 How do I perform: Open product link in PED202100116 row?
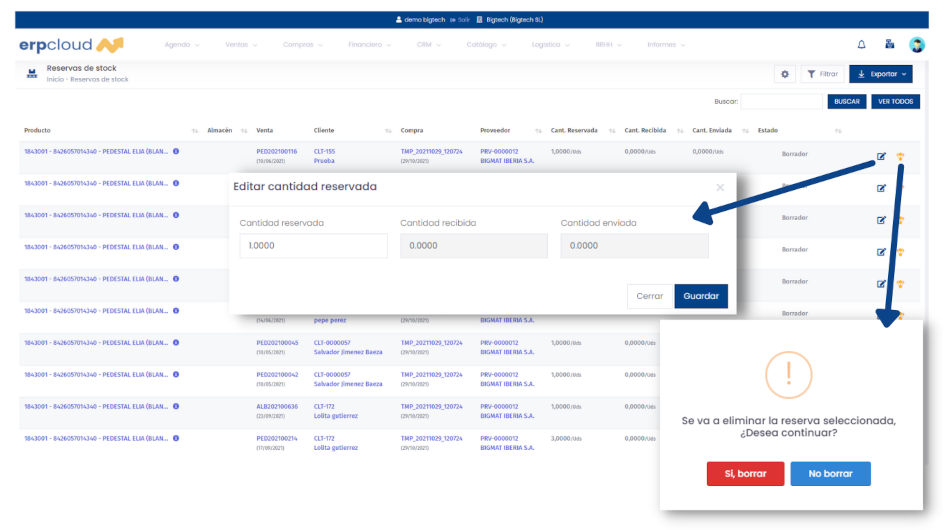pos(96,151)
